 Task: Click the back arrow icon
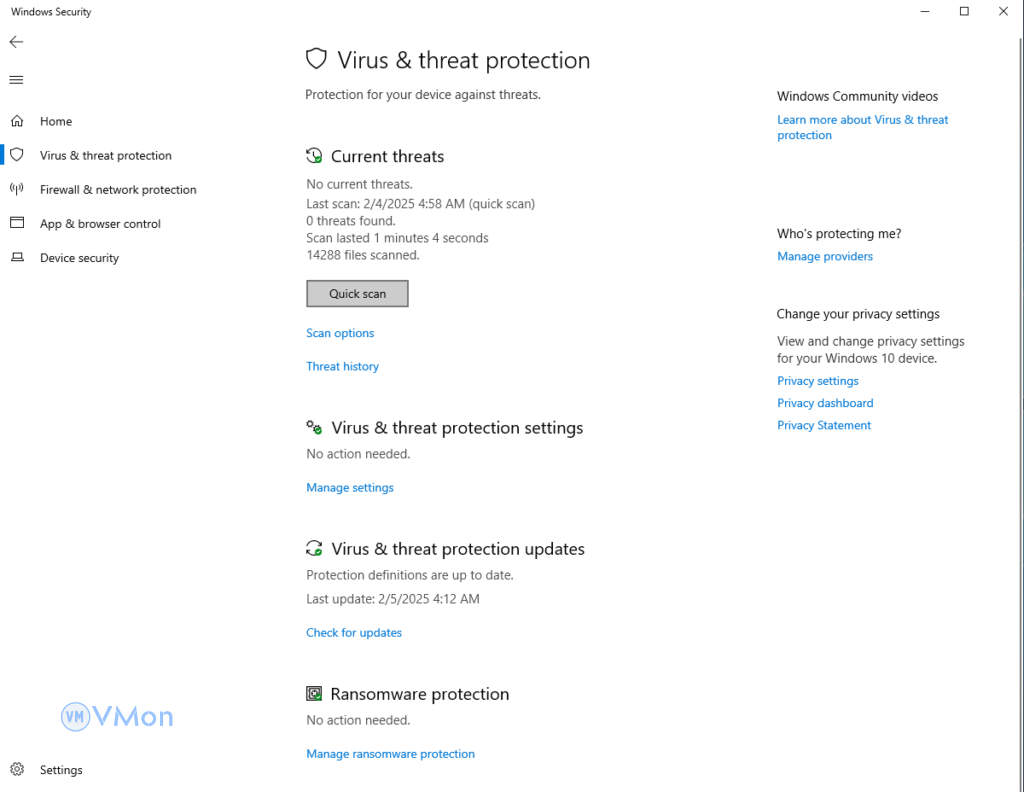(x=16, y=42)
